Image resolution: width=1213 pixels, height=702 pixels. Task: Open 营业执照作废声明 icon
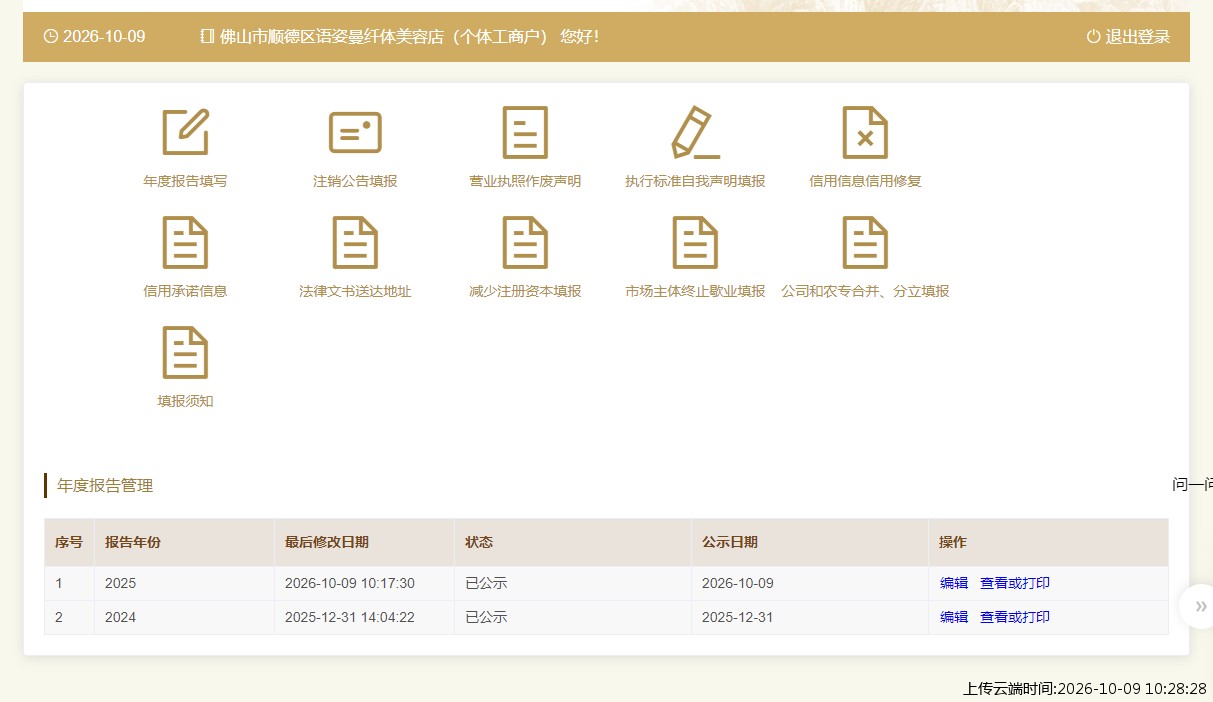click(525, 132)
